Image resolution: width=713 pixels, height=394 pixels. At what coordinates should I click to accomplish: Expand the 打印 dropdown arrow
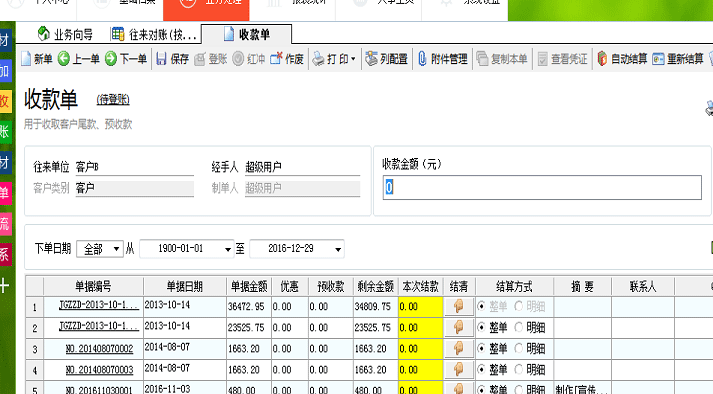pos(353,59)
